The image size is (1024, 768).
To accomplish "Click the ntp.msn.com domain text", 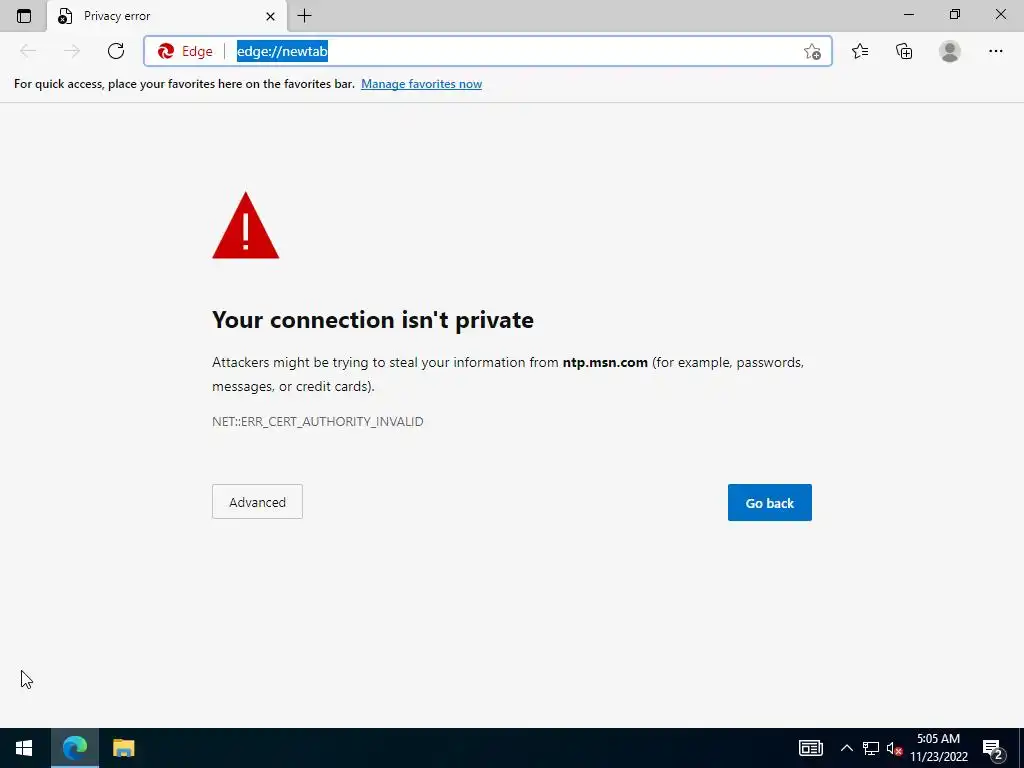I will point(605,362).
